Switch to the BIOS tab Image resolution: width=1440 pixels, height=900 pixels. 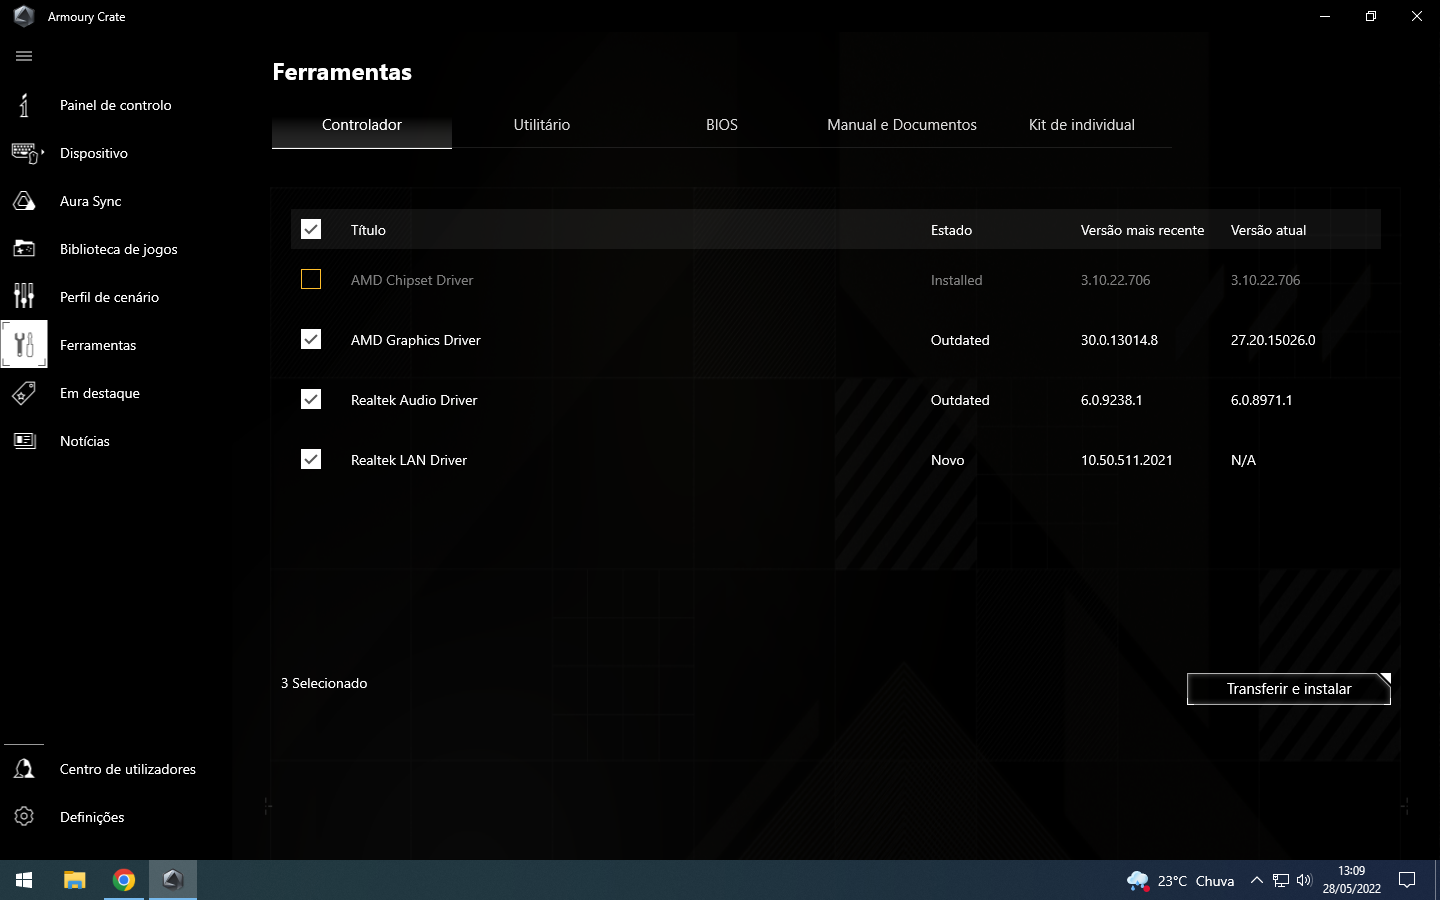coord(722,125)
